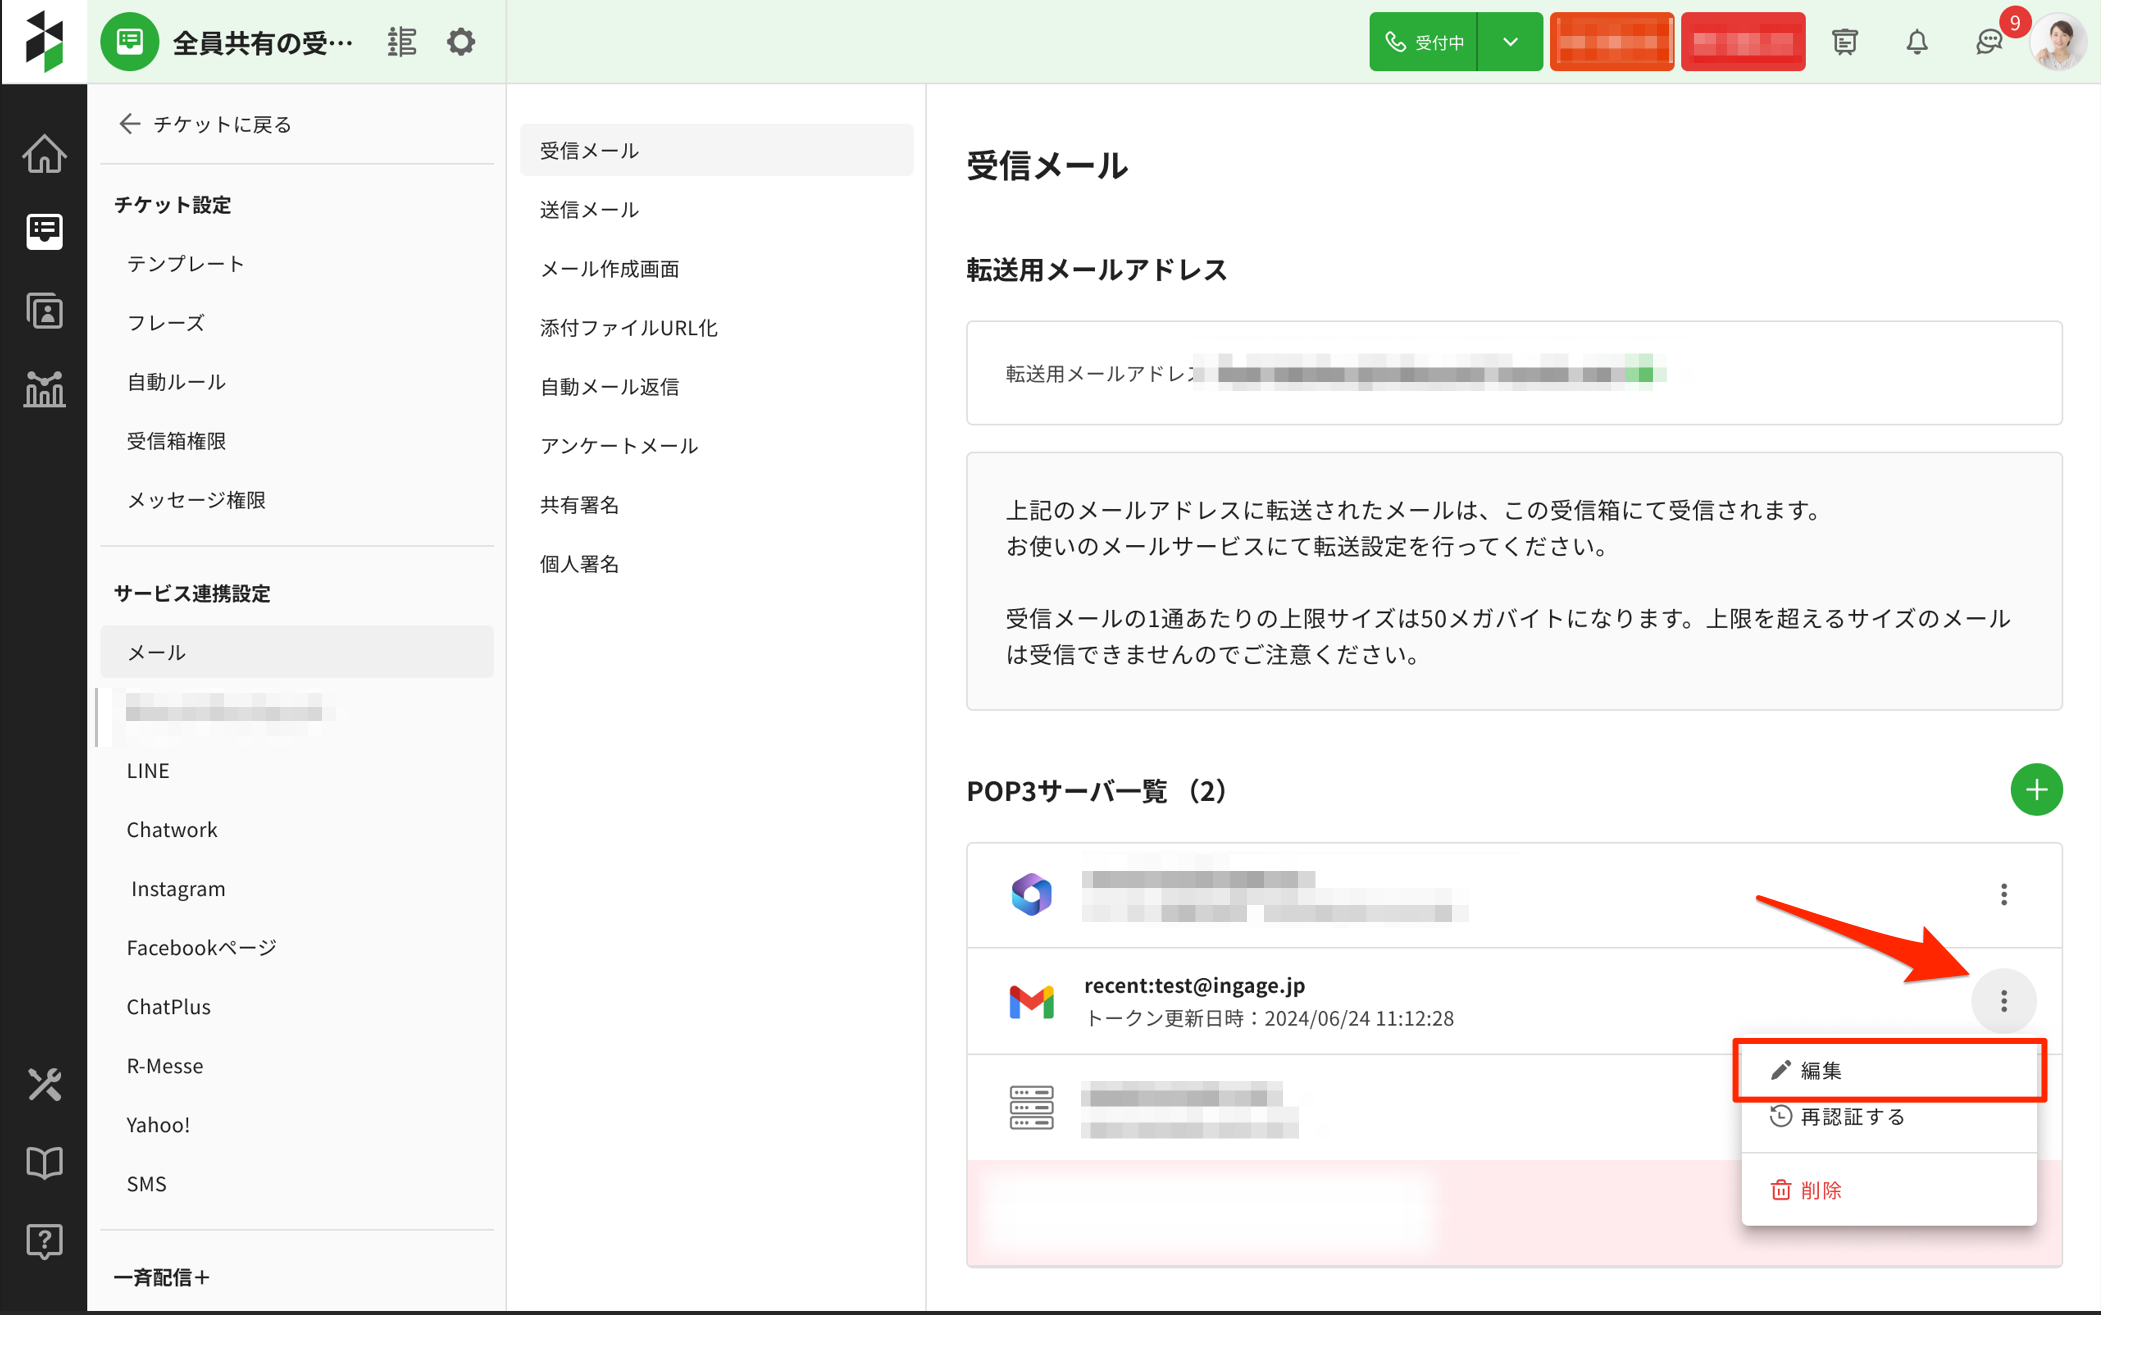The image size is (2142, 1356).
Task: Click the chat bubble icon with badge 9
Action: 1988,42
